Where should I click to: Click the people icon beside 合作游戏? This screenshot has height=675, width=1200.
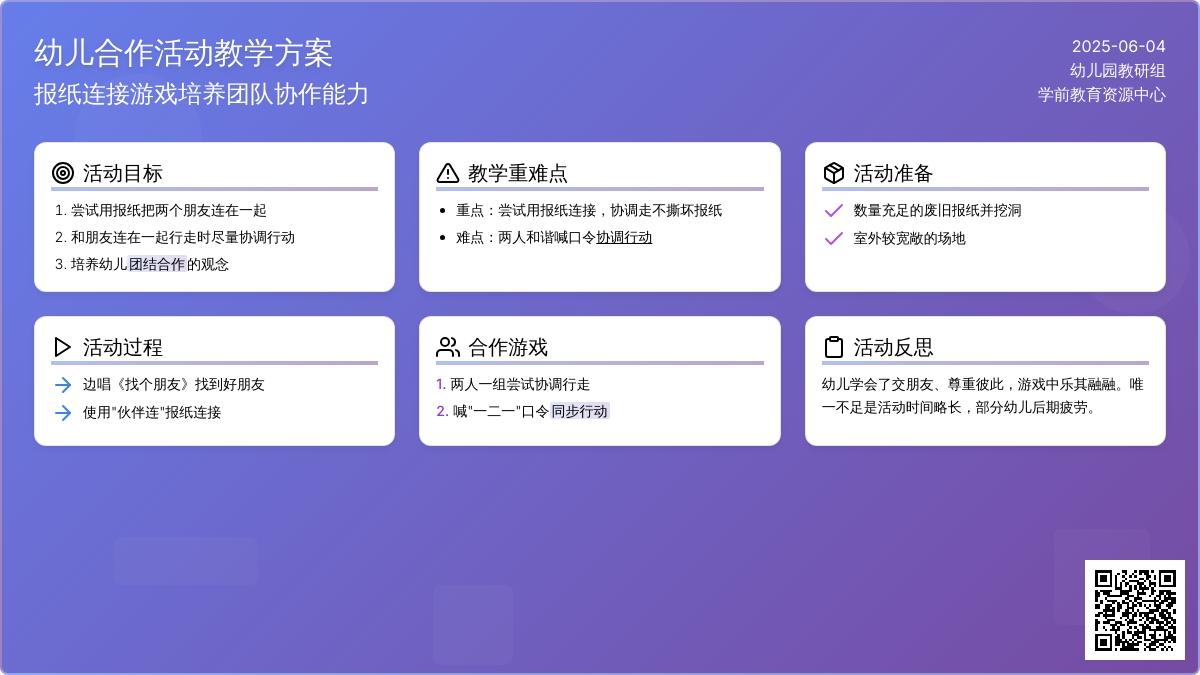(x=448, y=347)
